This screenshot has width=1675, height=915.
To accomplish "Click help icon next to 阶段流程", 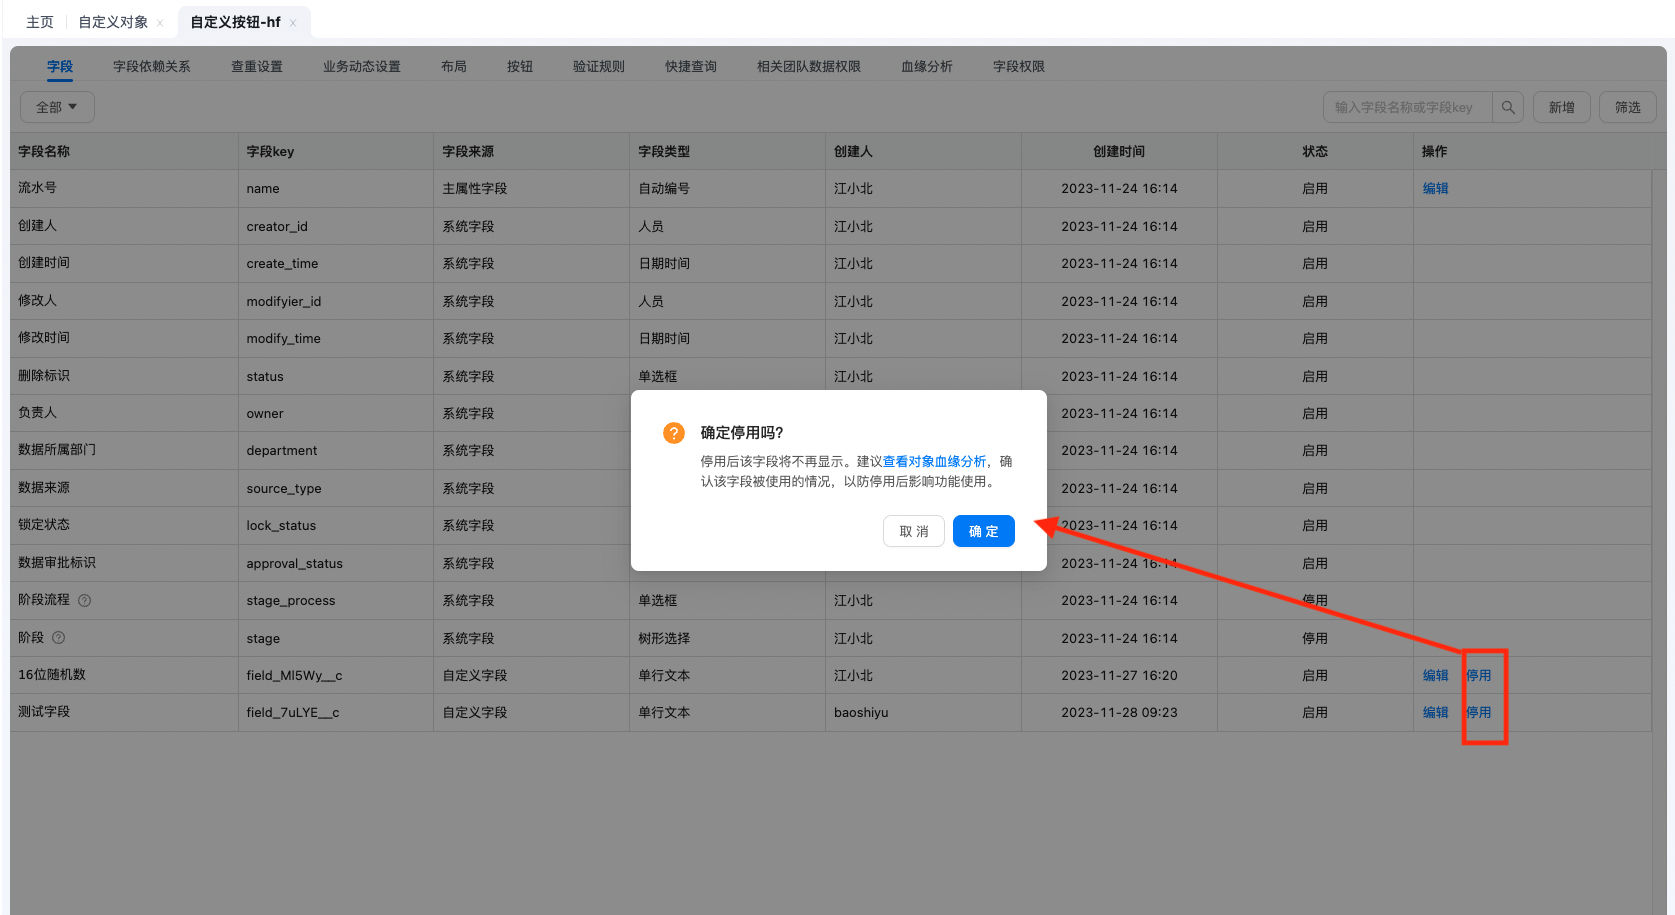I will (x=85, y=601).
